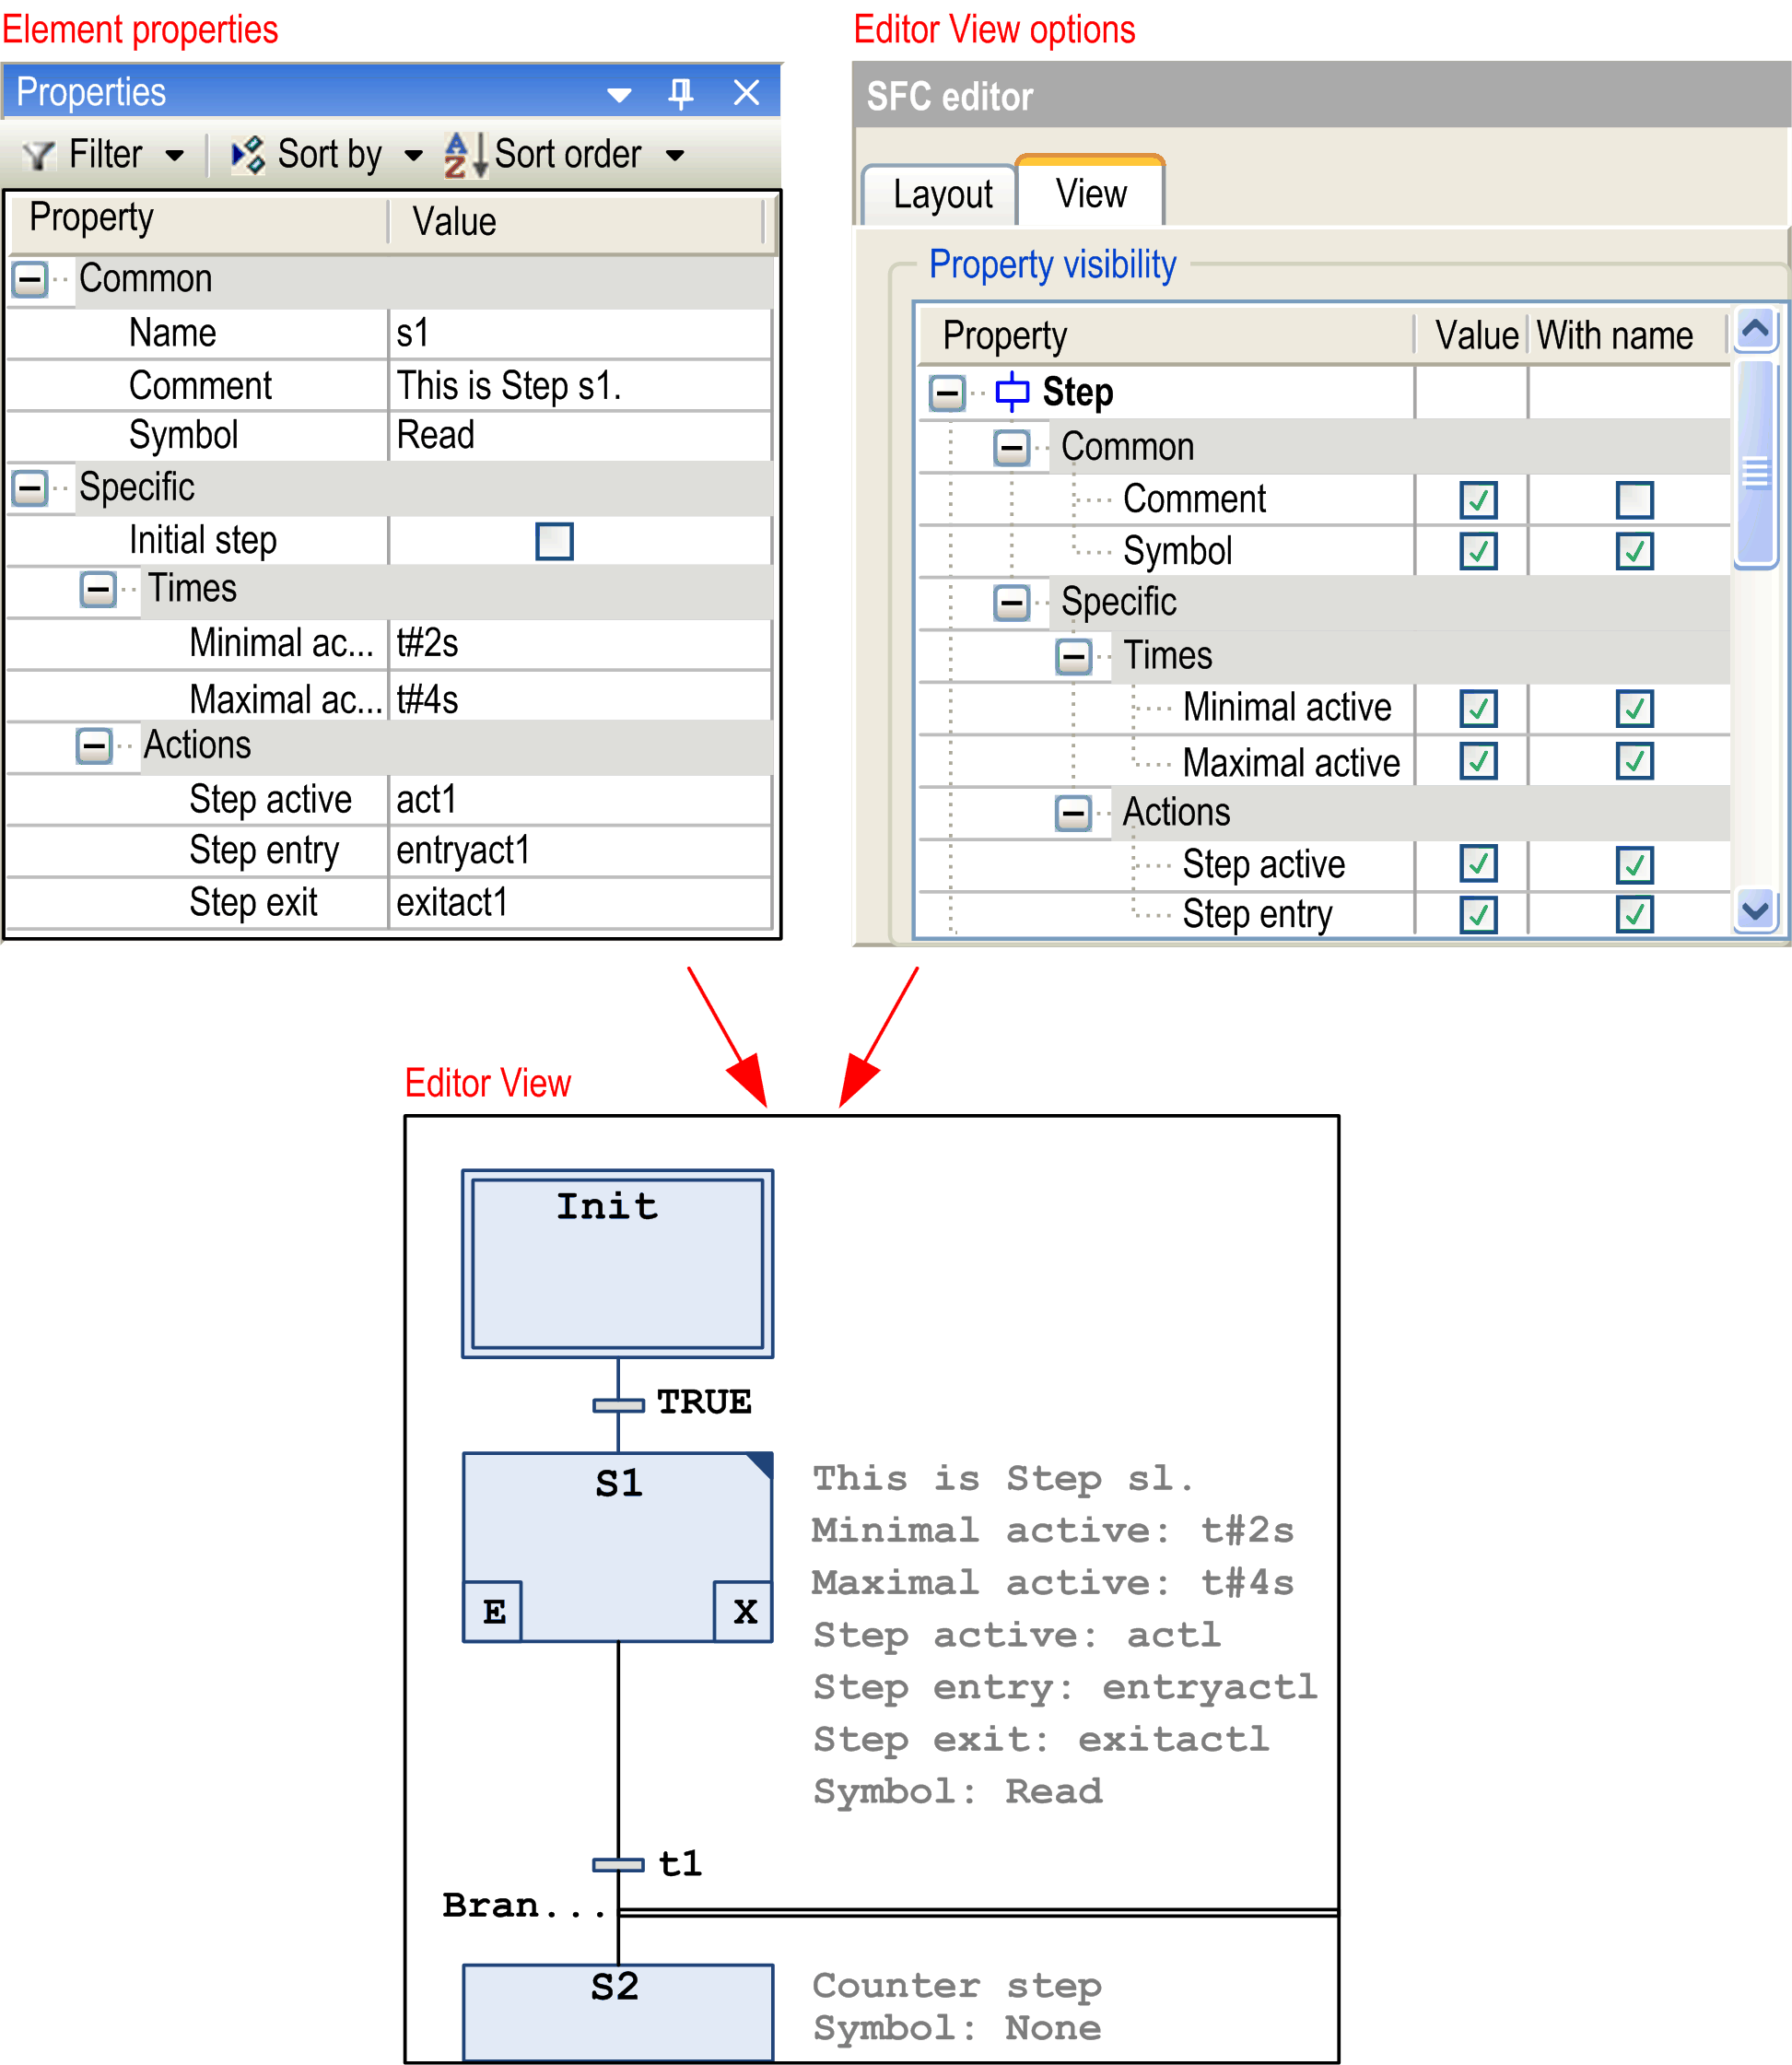Click the TRUE transition label
This screenshot has height=2065, width=1792.
coord(704,1402)
